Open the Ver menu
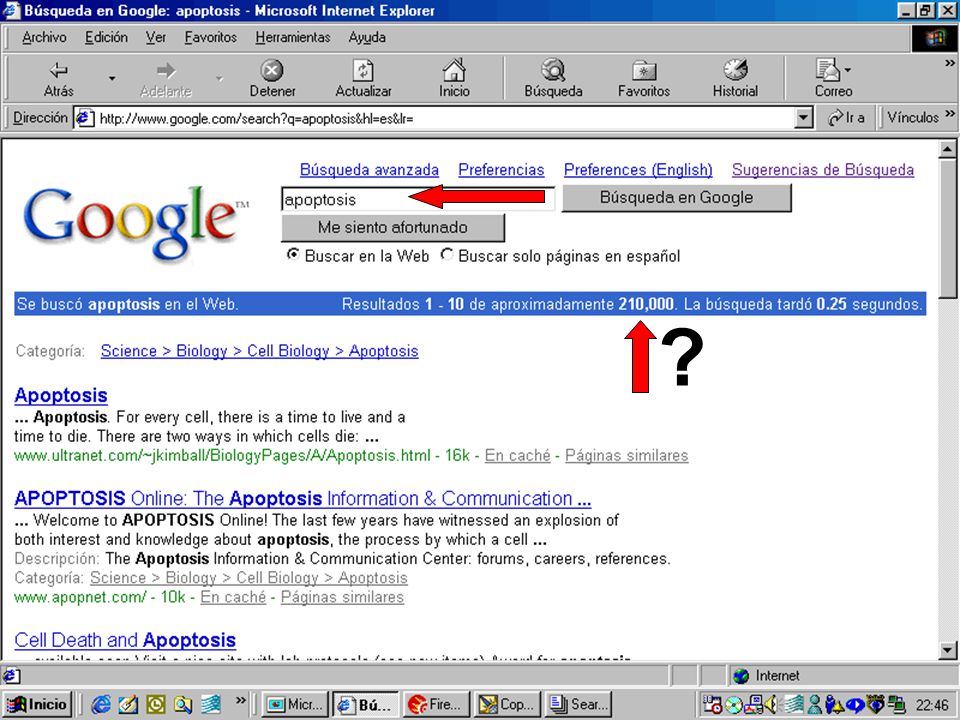 pyautogui.click(x=156, y=37)
